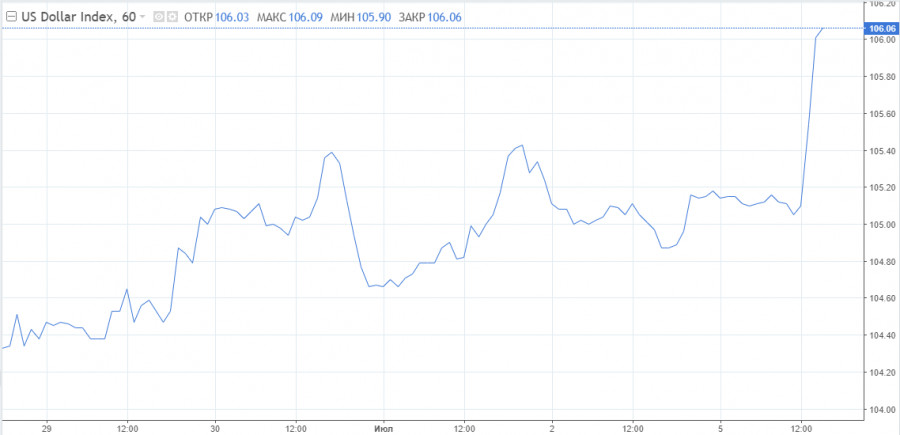Click the 105.40 price axis label
The width and height of the screenshot is (900, 435).
[883, 151]
